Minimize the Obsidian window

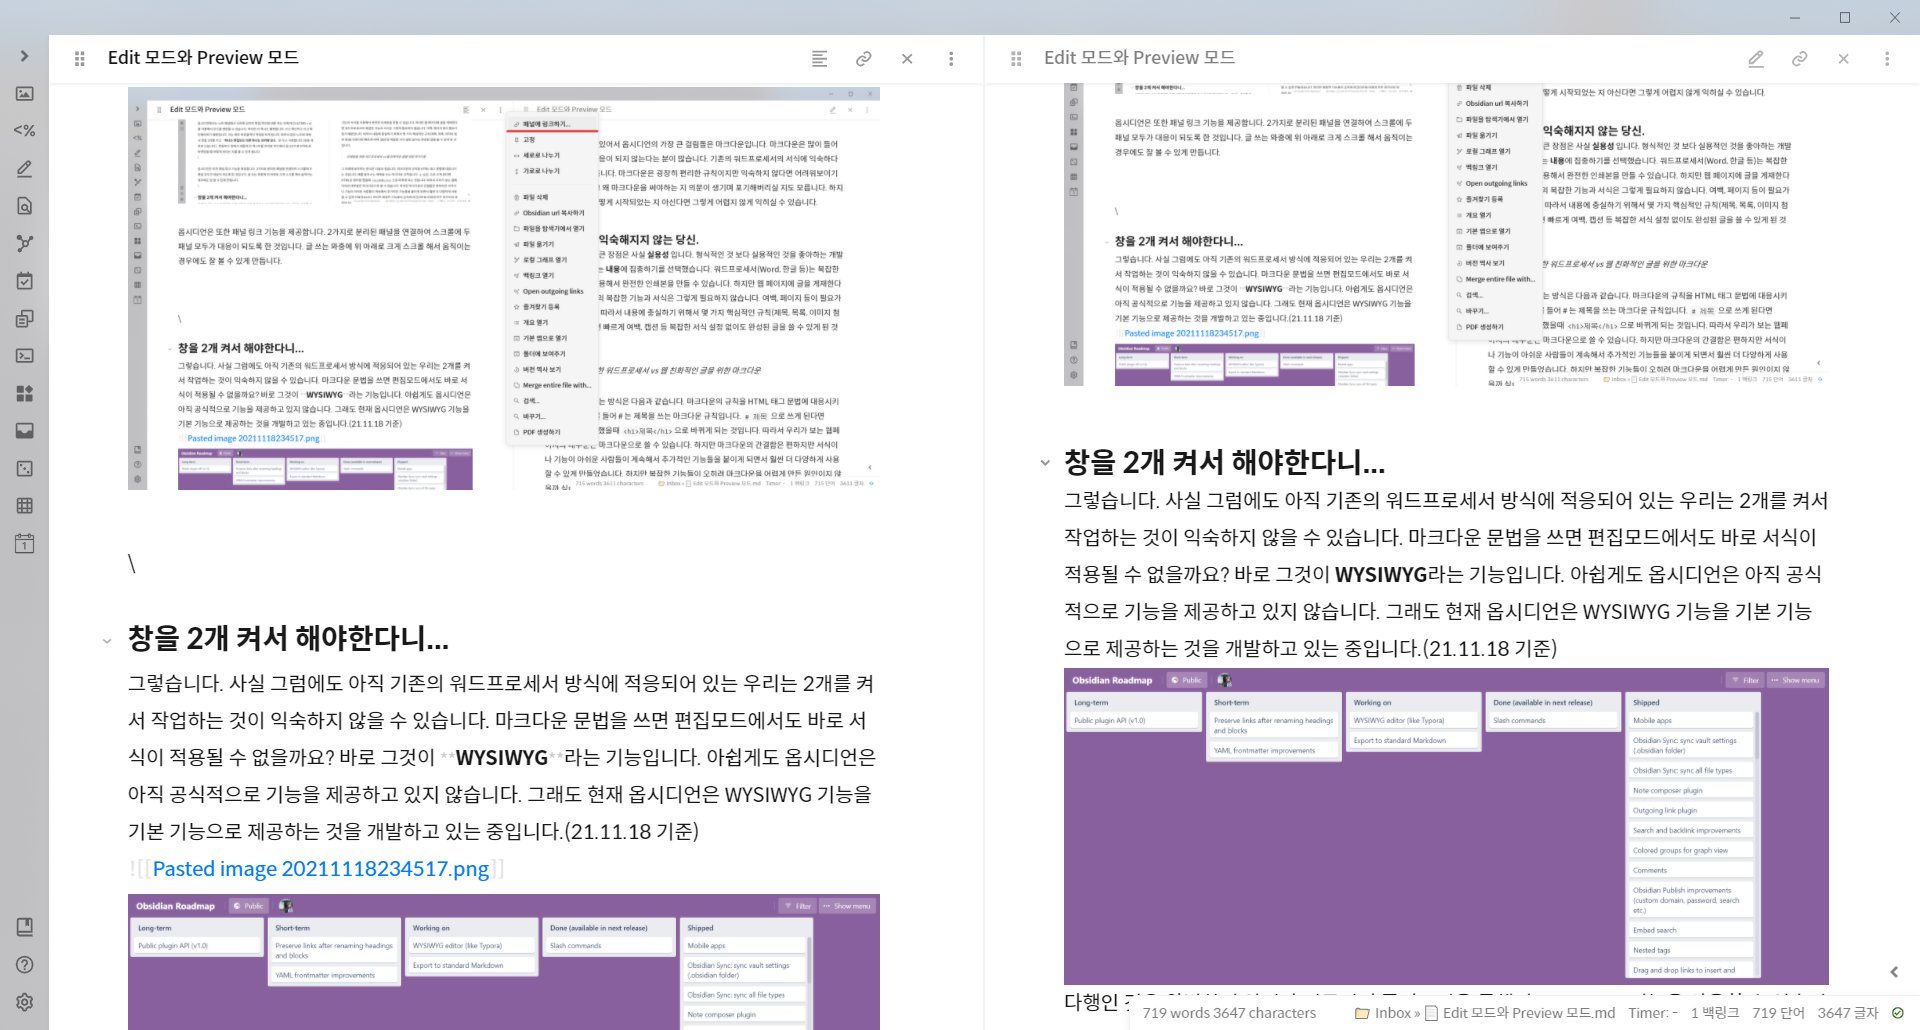coord(1795,17)
